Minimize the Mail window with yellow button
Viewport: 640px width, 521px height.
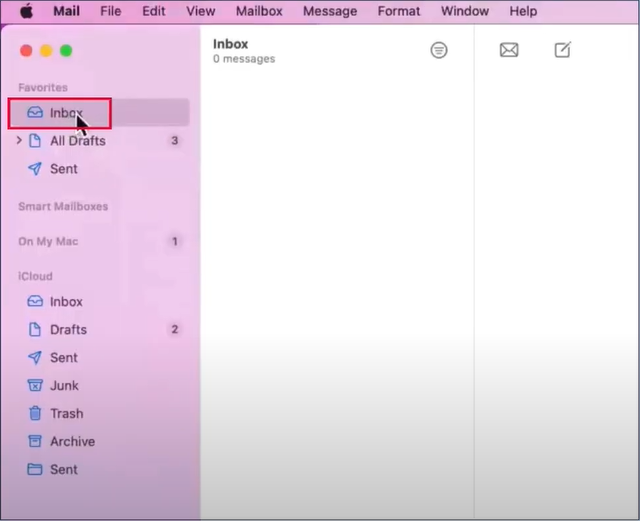pos(46,51)
